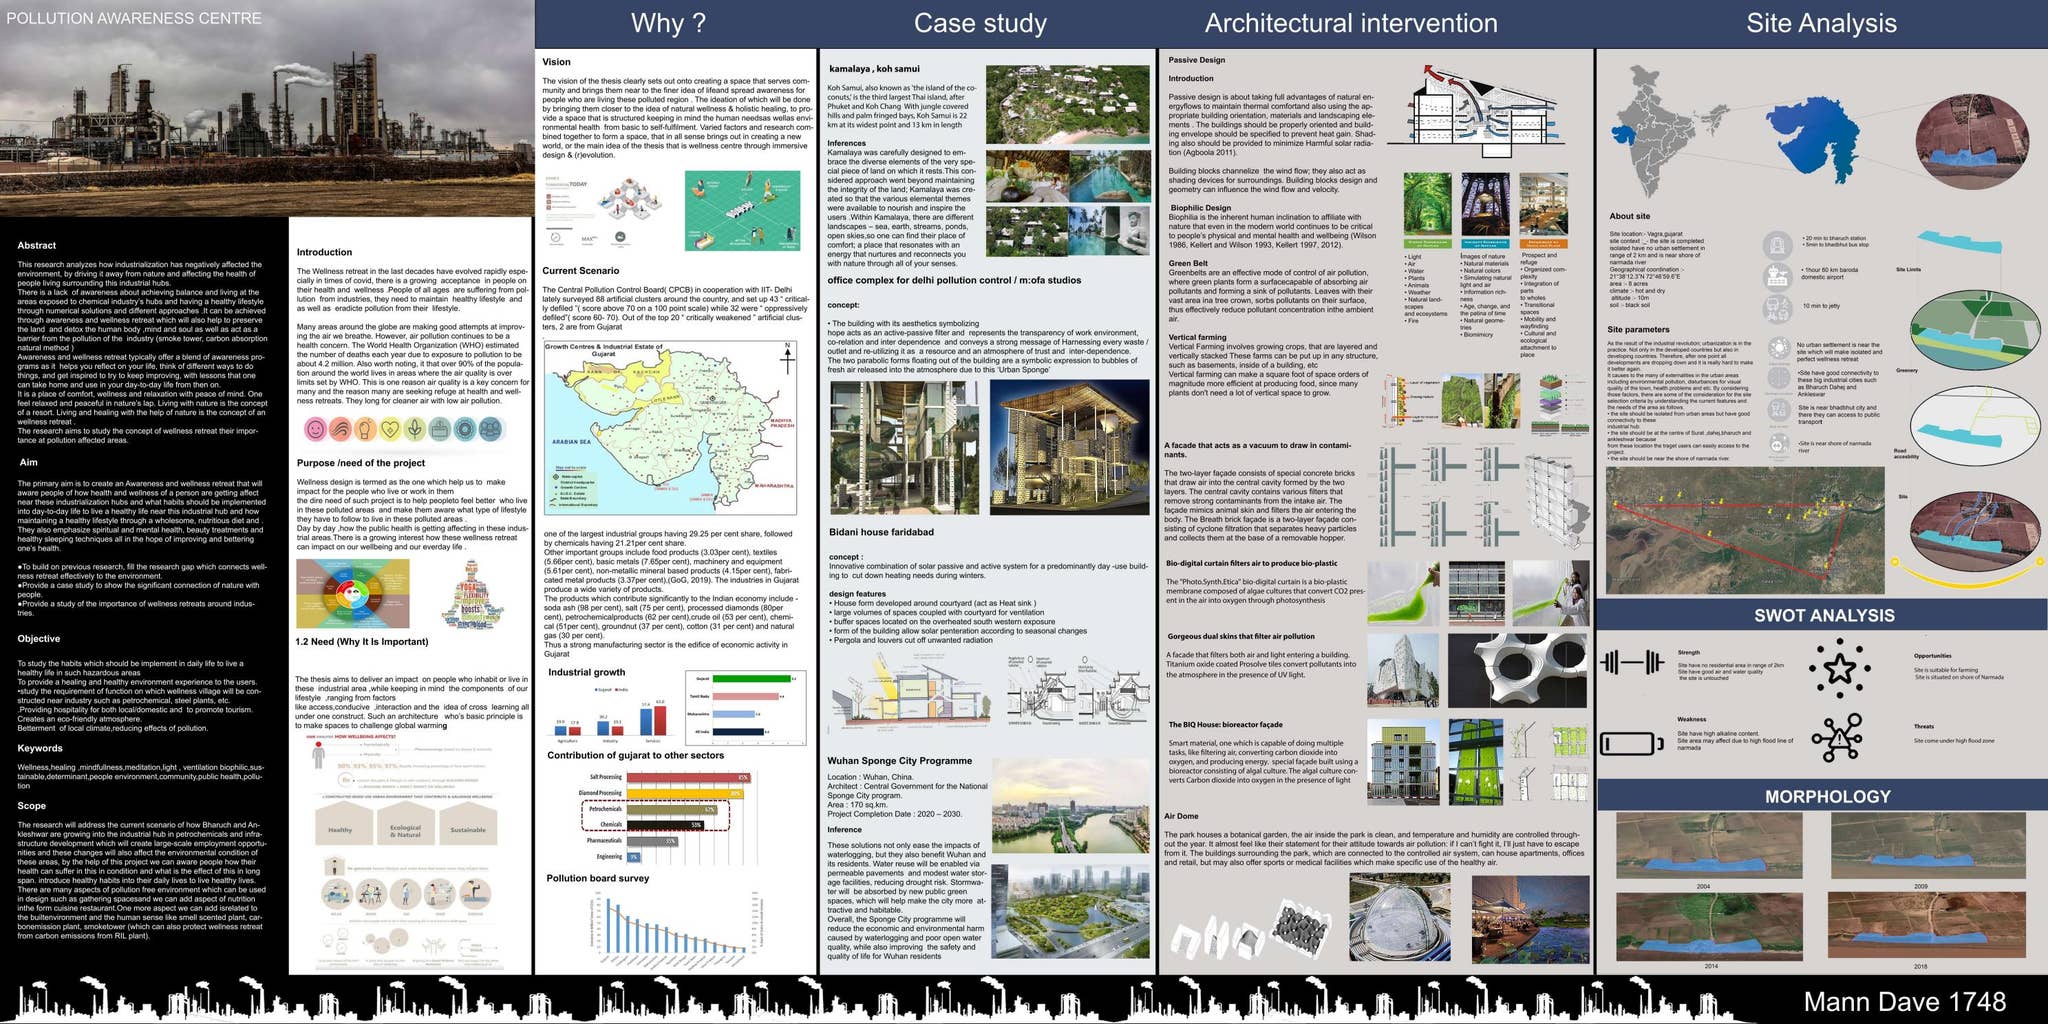Click the north arrow on Gujarat map
The width and height of the screenshot is (2048, 1024).
787,357
